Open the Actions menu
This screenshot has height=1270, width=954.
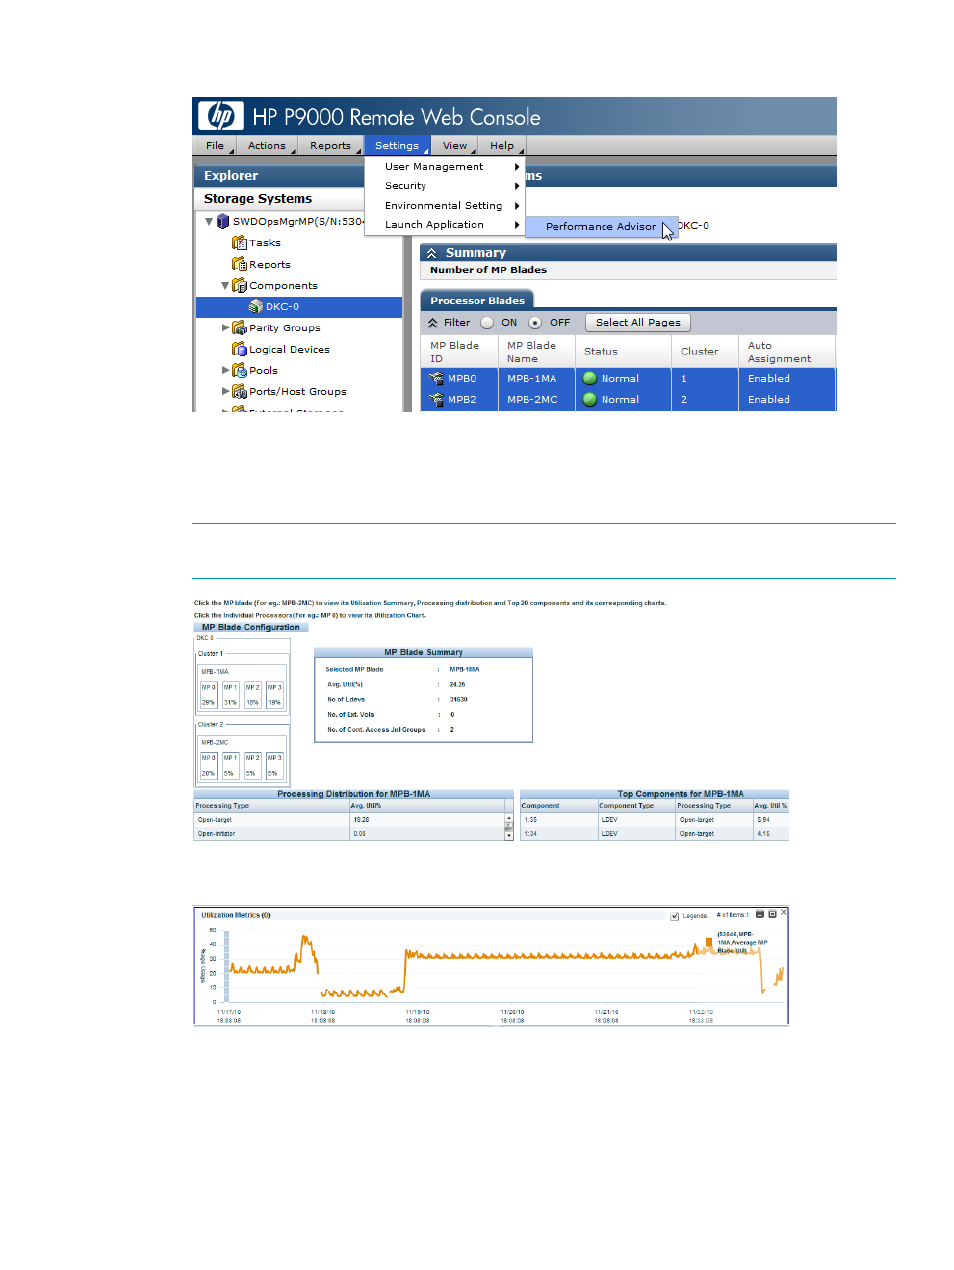(267, 146)
